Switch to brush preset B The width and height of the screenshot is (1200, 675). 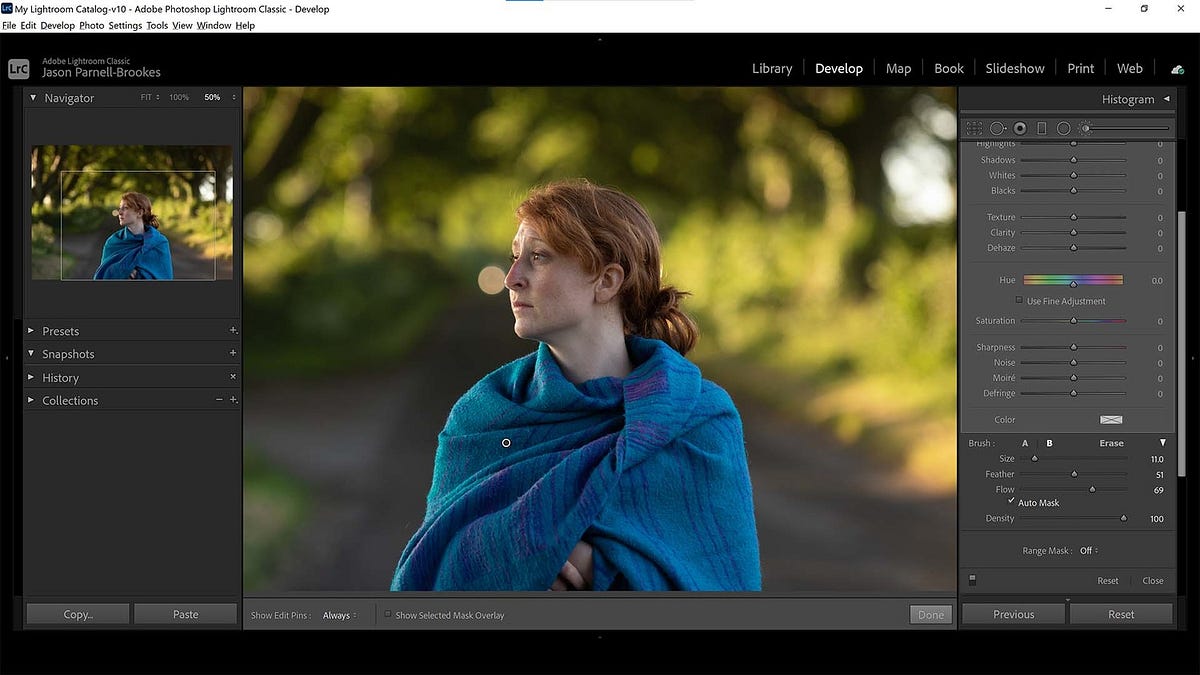click(x=1048, y=442)
